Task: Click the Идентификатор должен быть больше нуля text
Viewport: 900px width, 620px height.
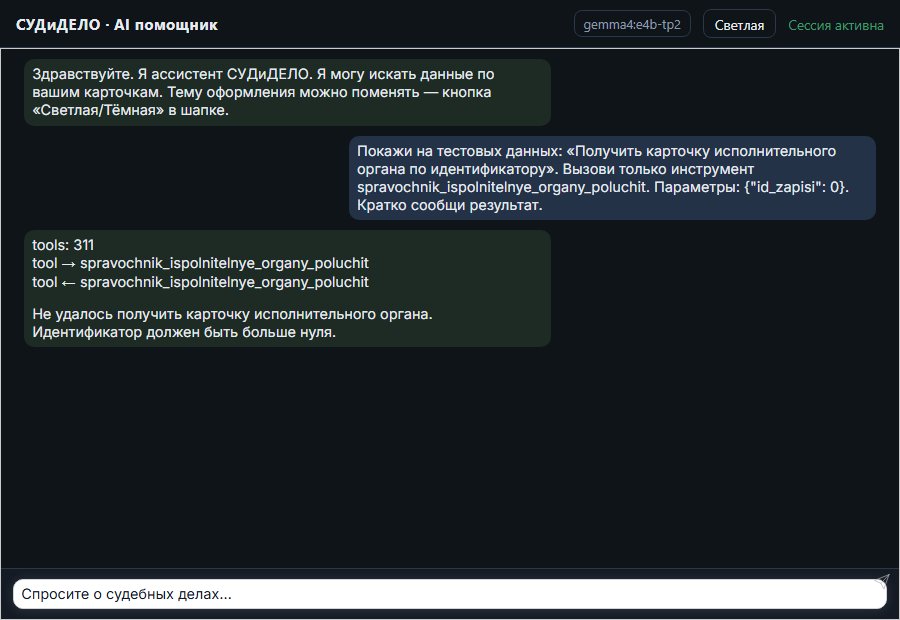Action: [184, 332]
